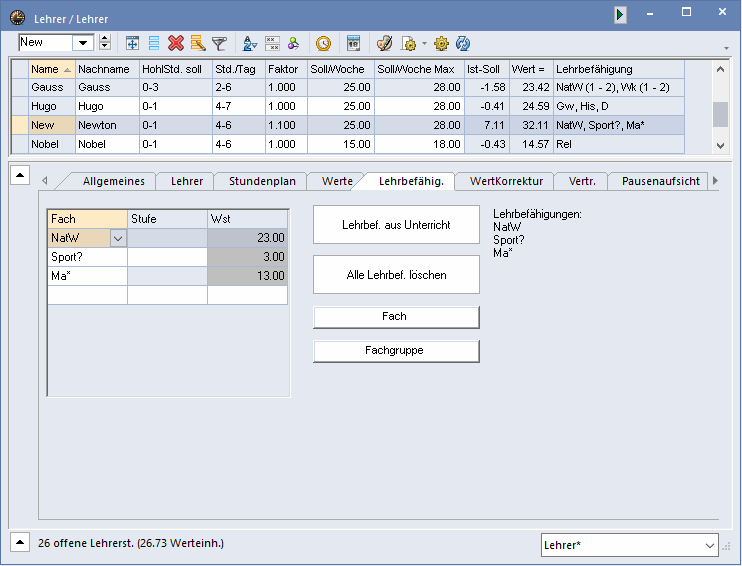Open the filter funnel icon
Screen dimensions: 742x566
[219, 44]
